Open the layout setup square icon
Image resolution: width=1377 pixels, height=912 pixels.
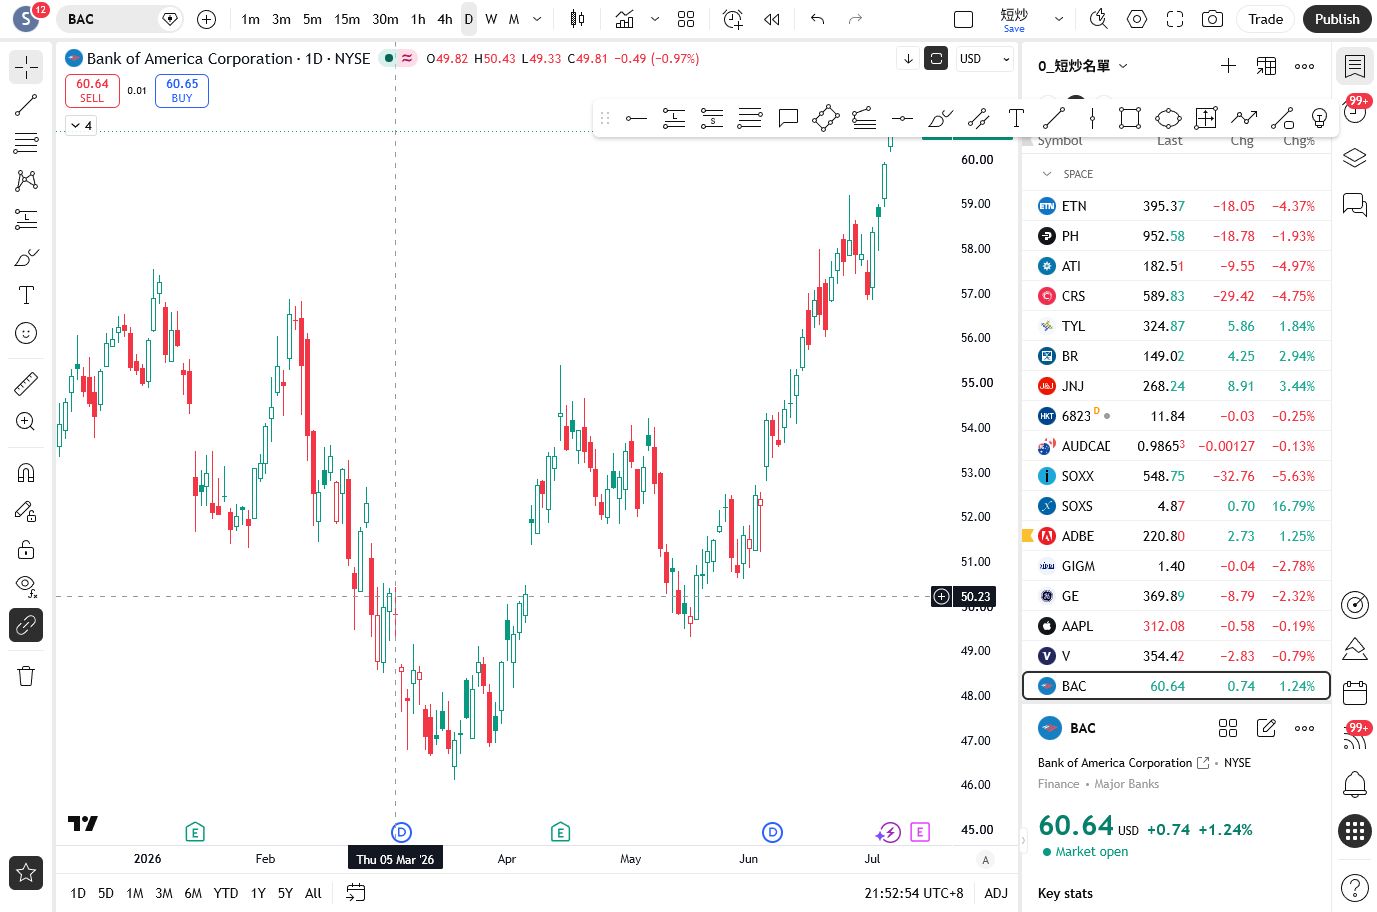[964, 19]
